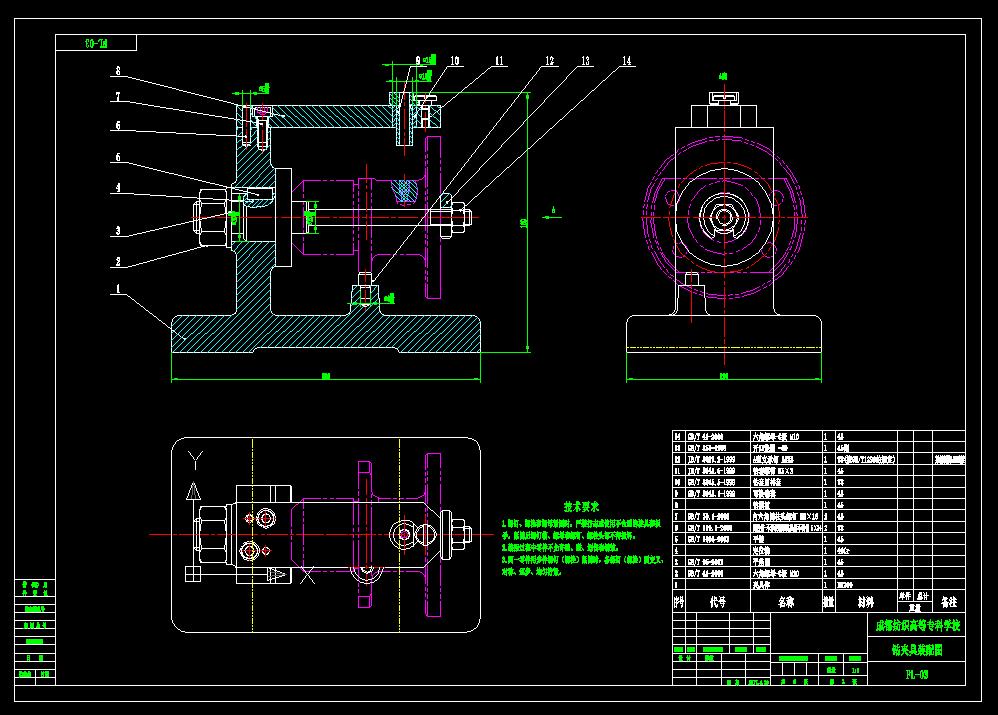This screenshot has height=715, width=998.
Task: Click the X axis label in plan view
Action: tap(307, 576)
